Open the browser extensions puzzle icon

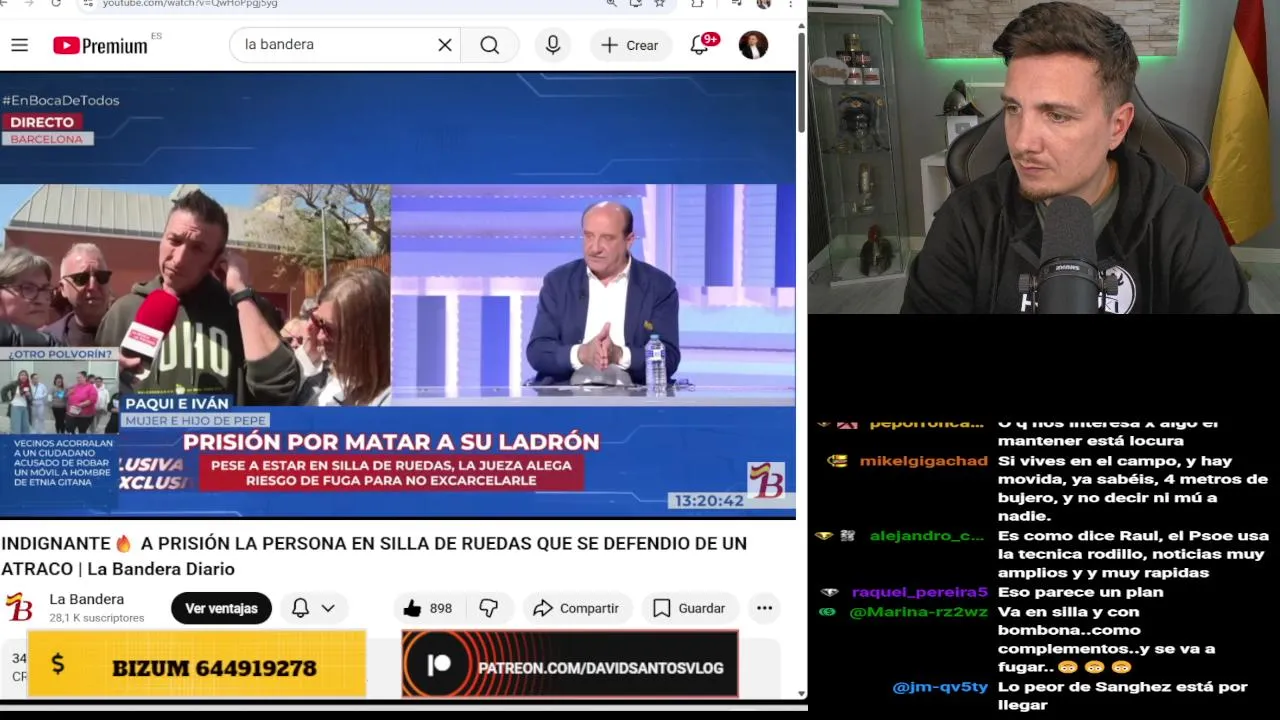[698, 4]
